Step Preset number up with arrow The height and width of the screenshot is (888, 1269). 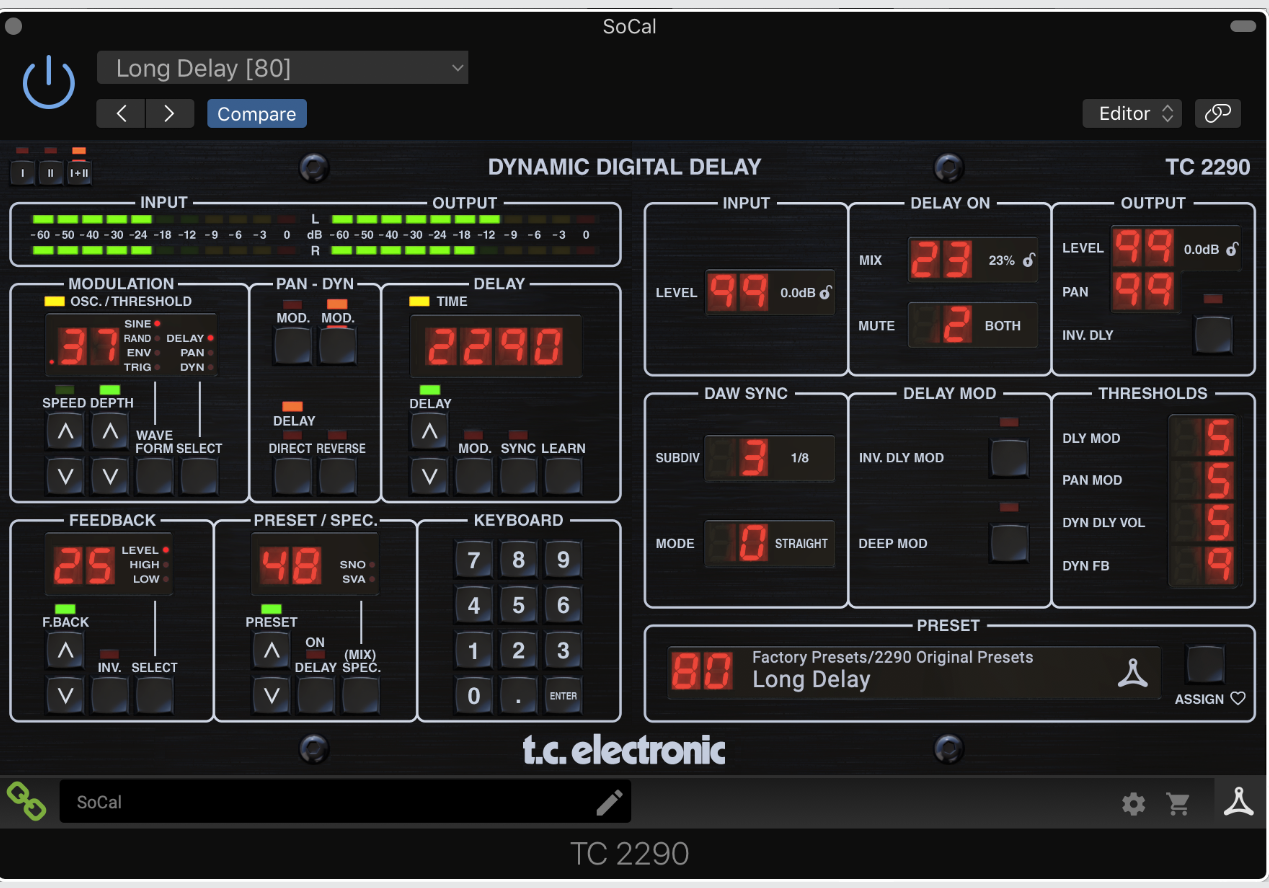pos(270,652)
